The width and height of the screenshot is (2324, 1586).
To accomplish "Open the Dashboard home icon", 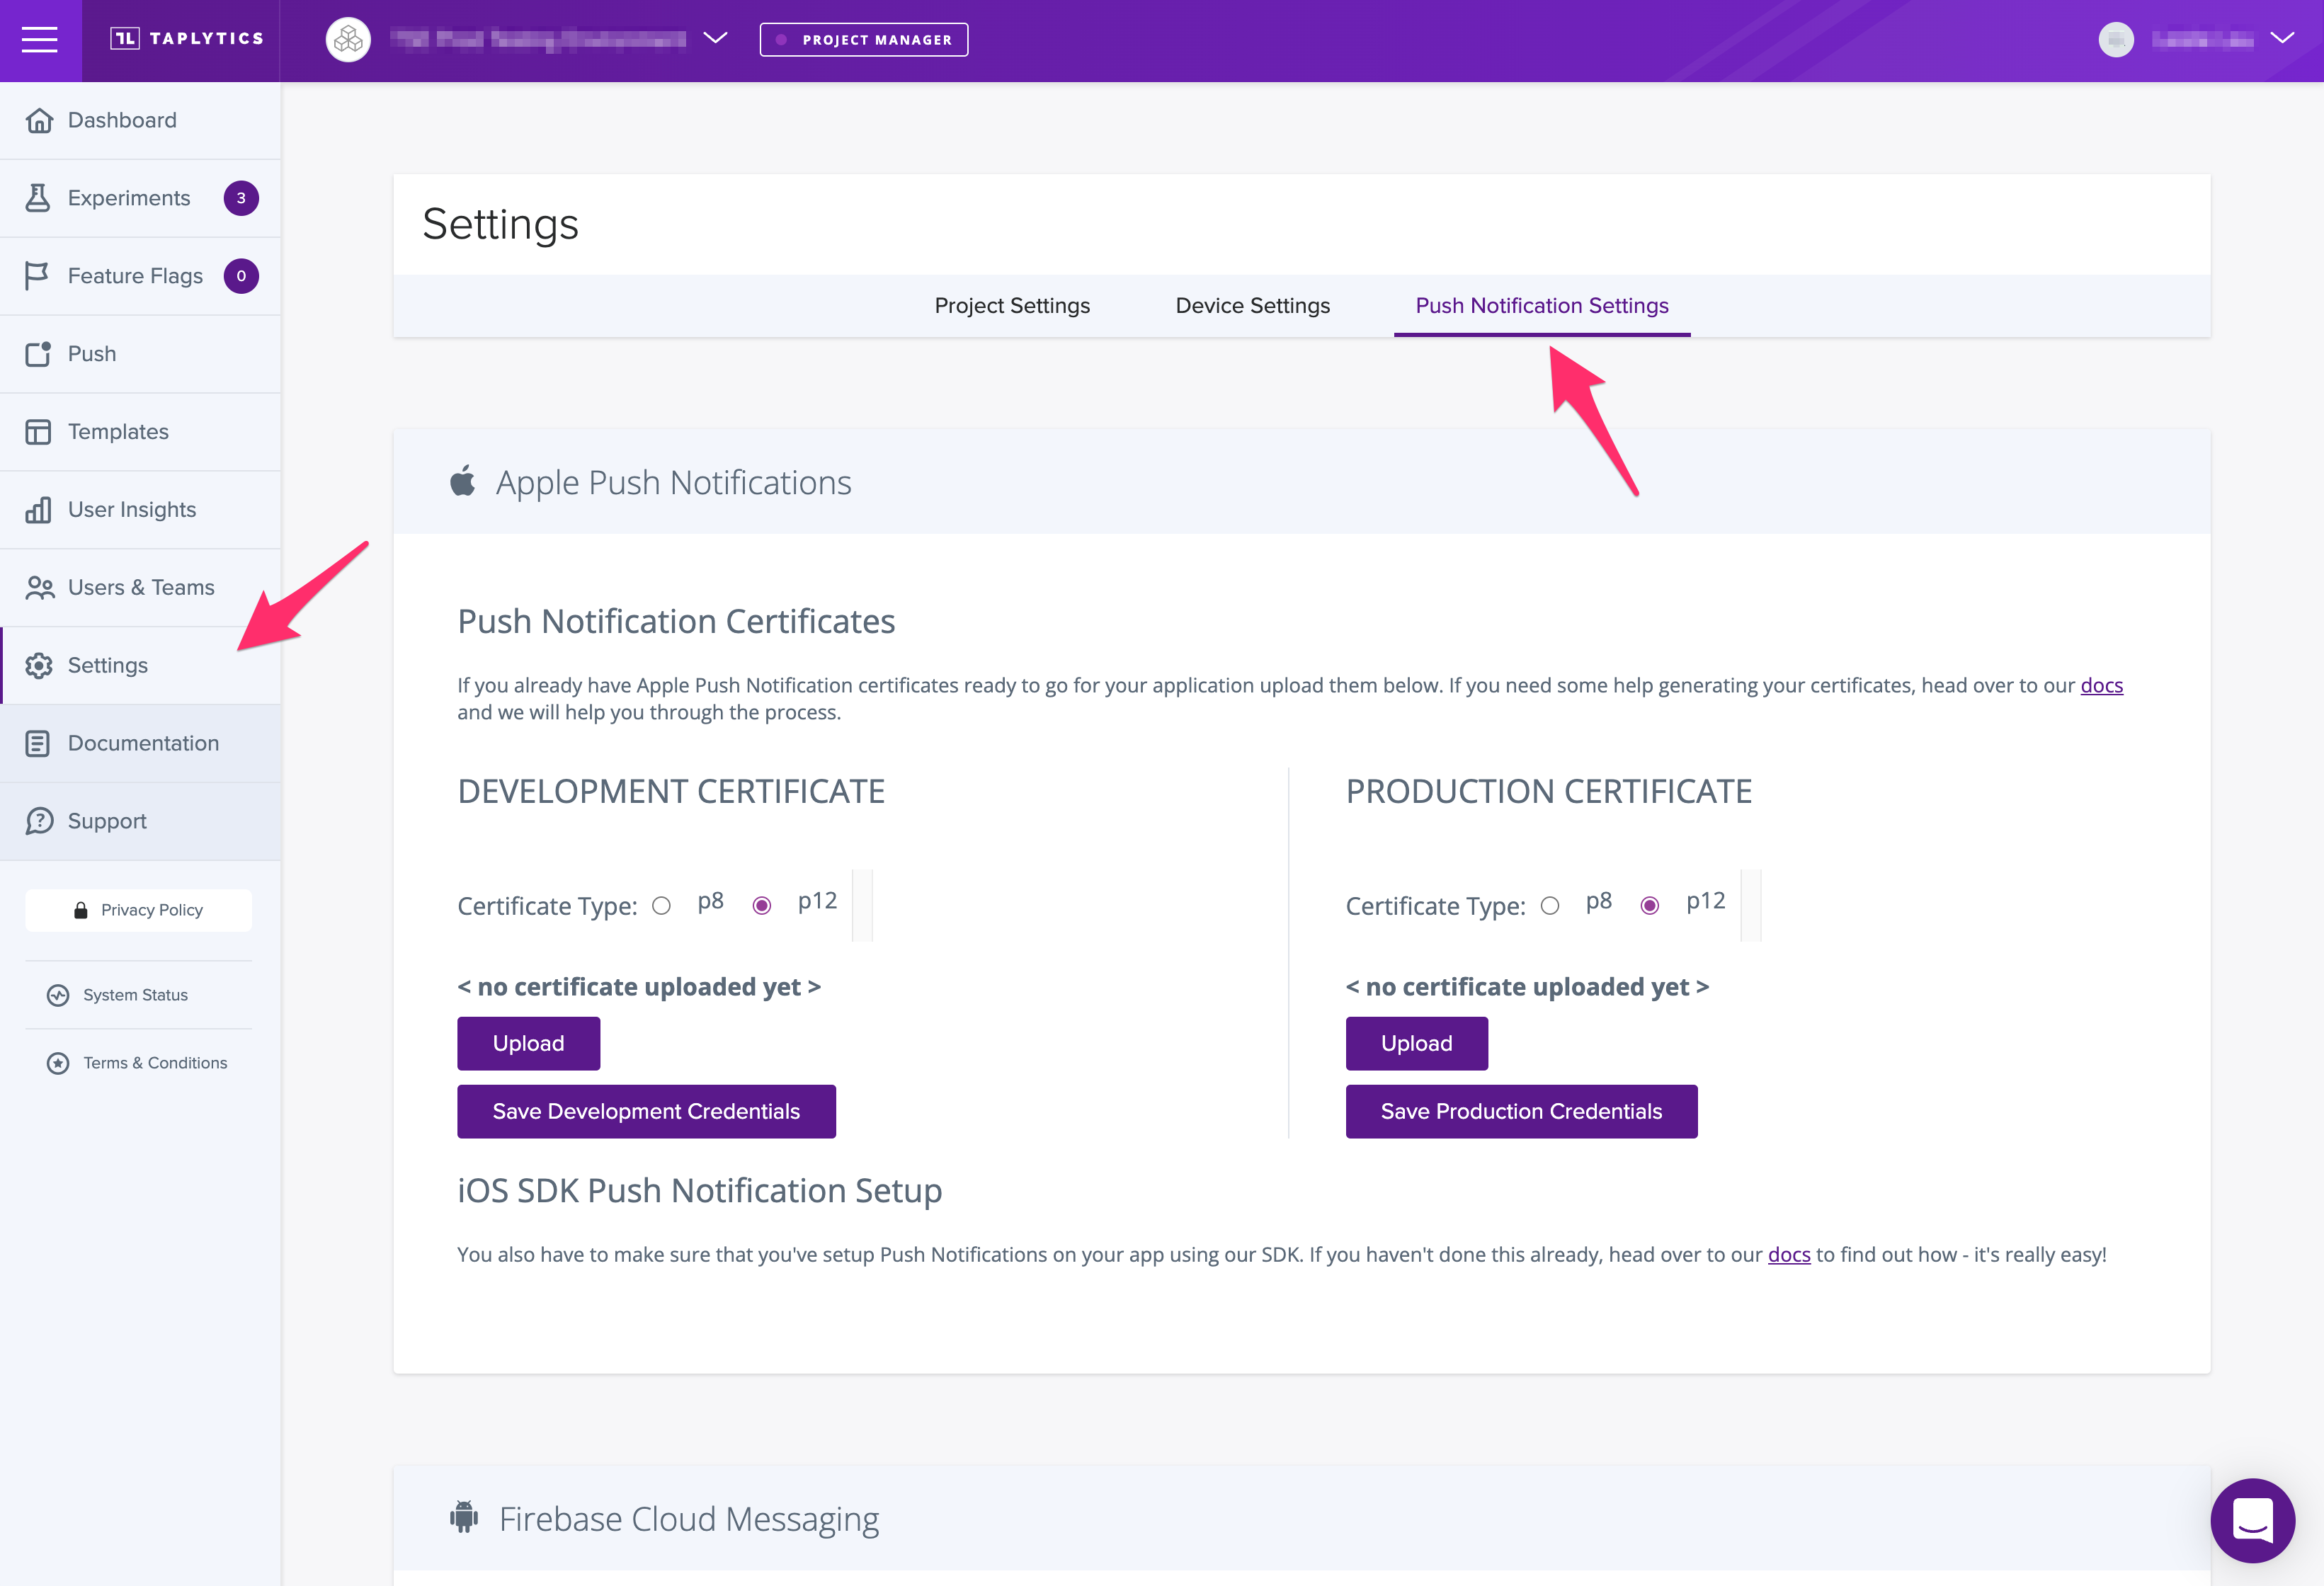I will tap(39, 120).
